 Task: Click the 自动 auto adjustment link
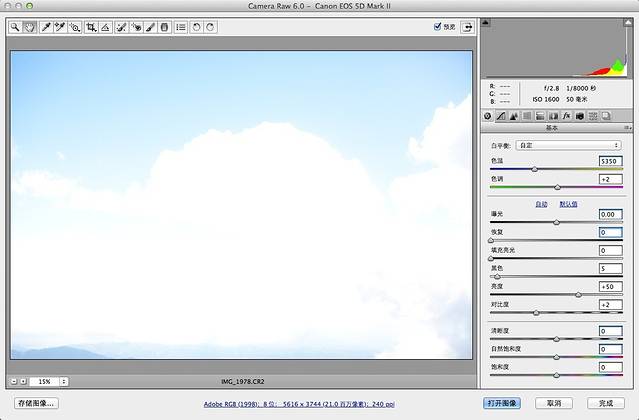click(x=541, y=203)
